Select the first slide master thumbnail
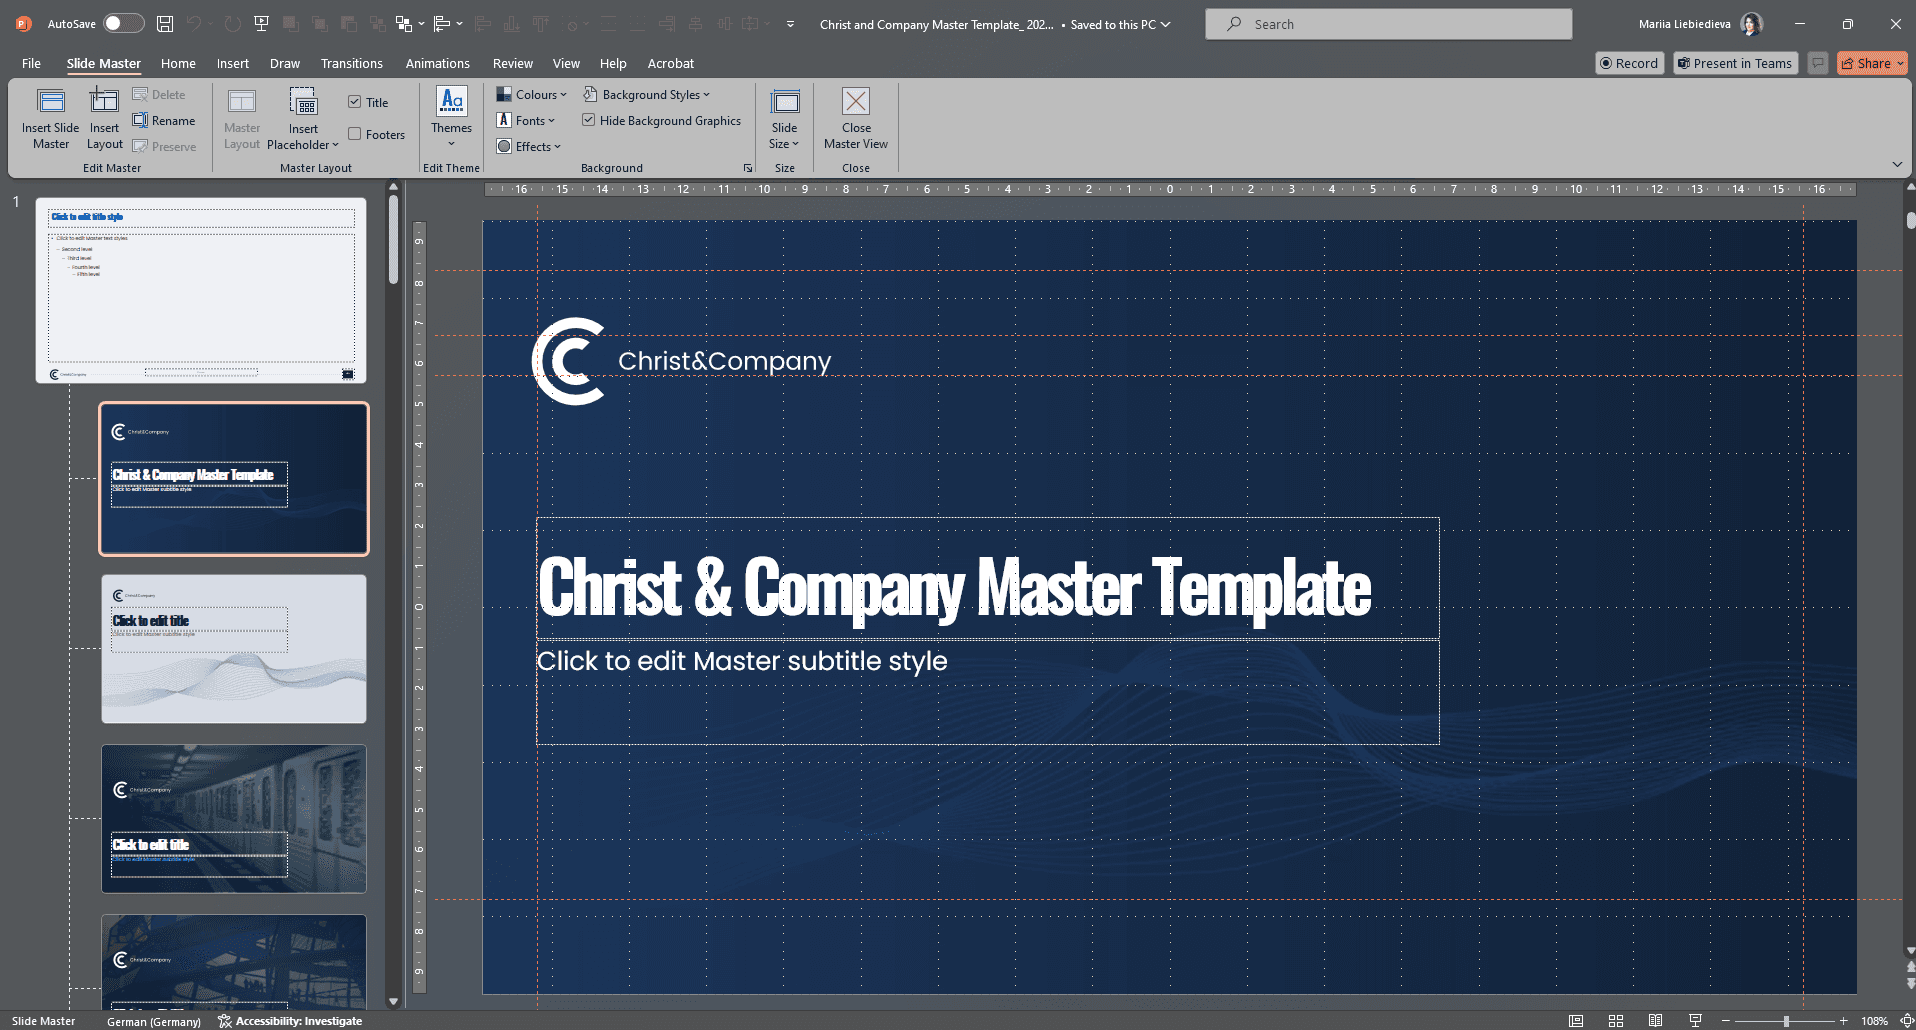This screenshot has height=1030, width=1916. tap(201, 290)
